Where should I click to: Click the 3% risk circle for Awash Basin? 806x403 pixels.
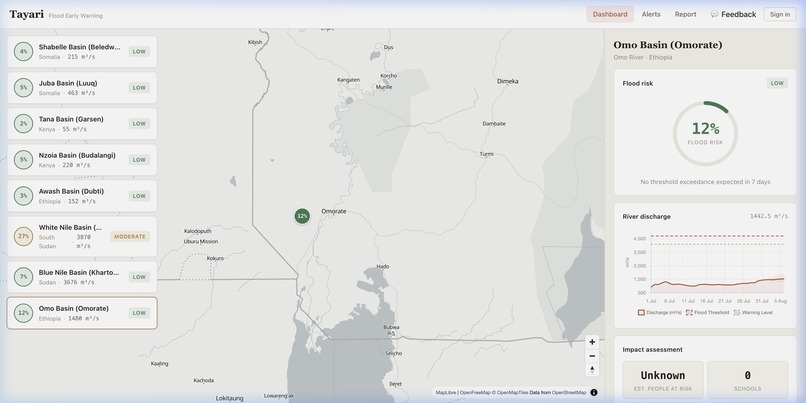pos(23,196)
